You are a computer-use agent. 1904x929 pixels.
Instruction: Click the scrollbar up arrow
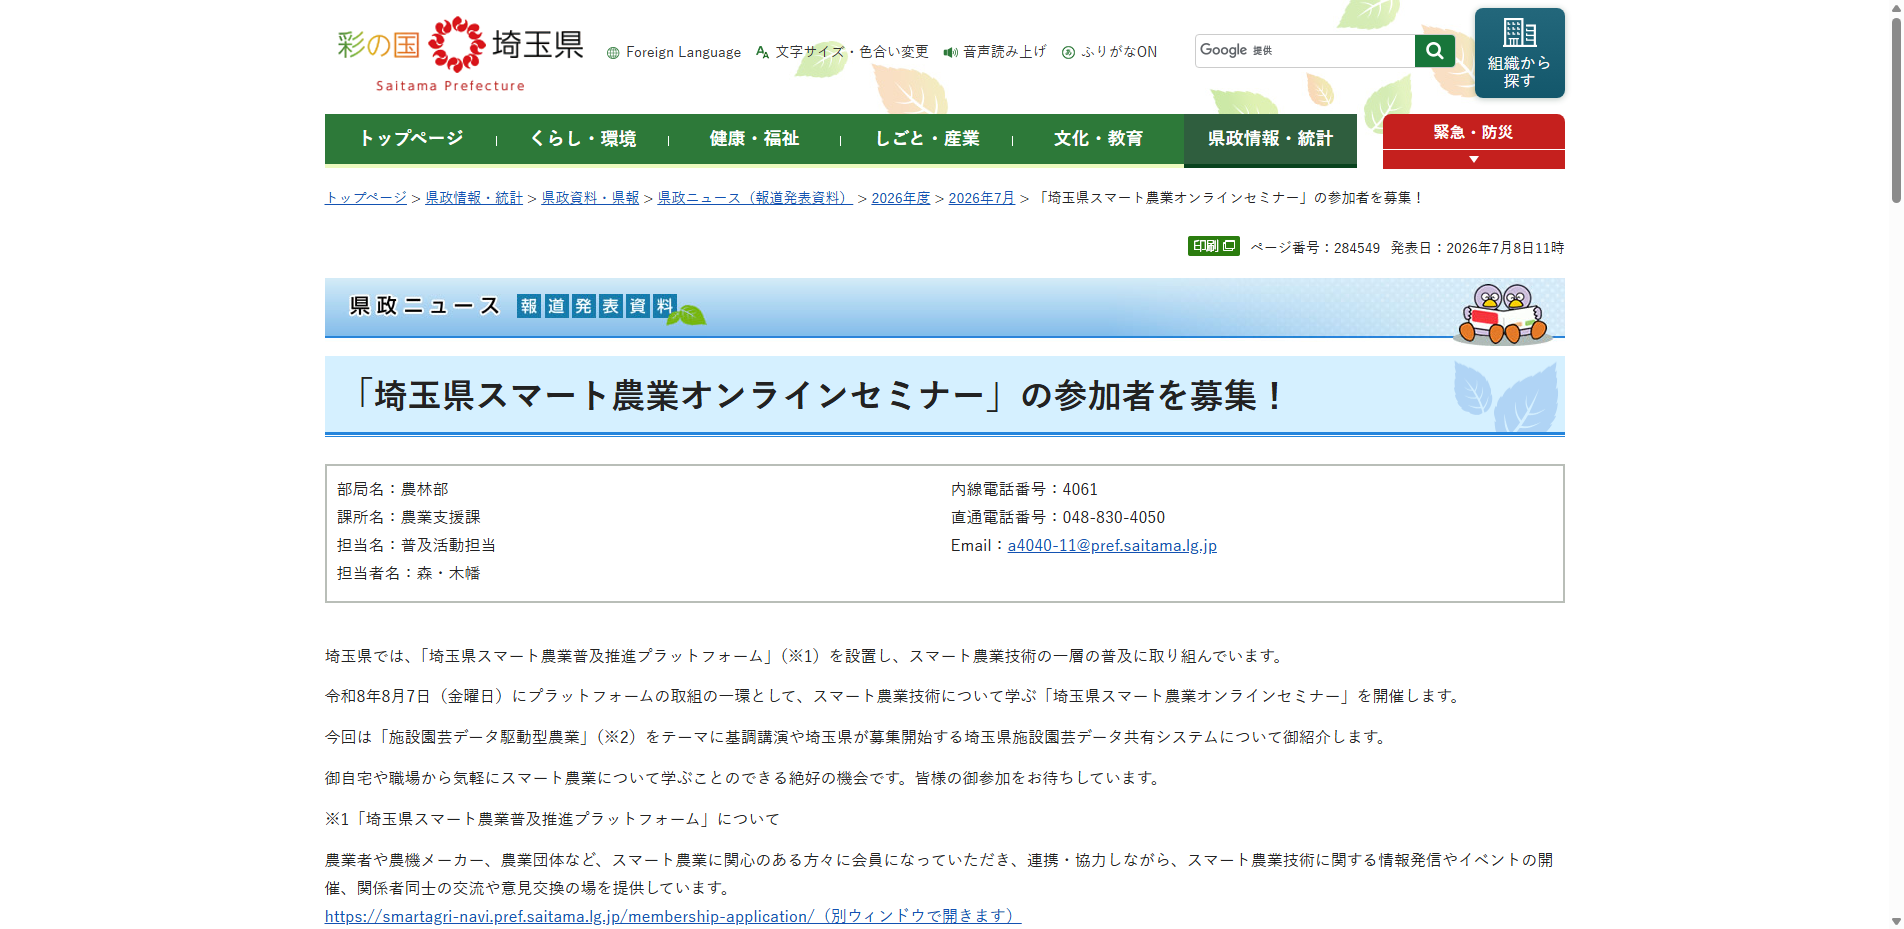(x=1895, y=7)
